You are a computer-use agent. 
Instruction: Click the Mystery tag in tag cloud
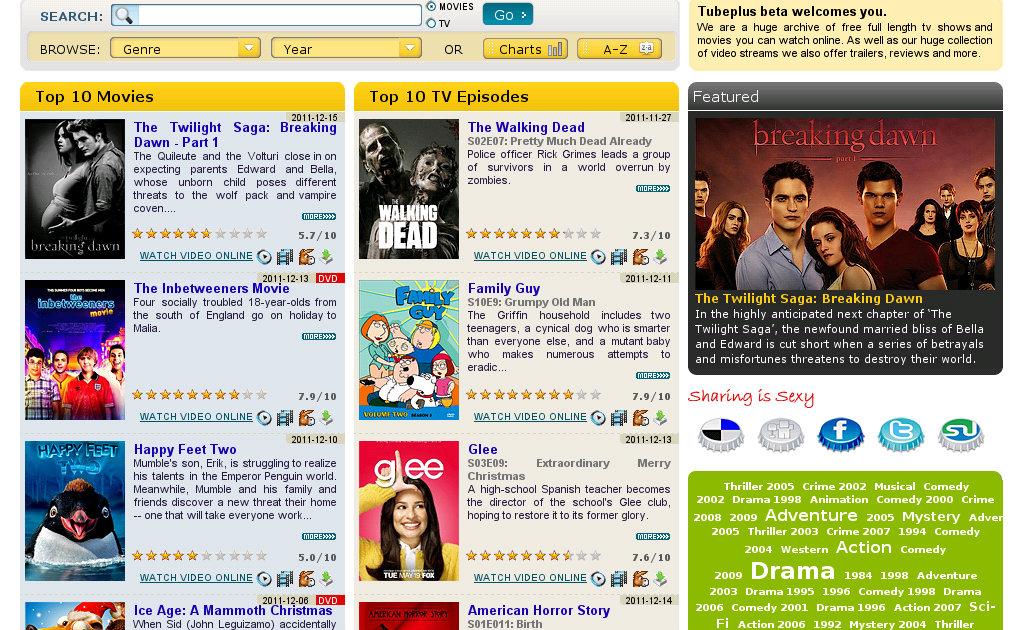[931, 517]
